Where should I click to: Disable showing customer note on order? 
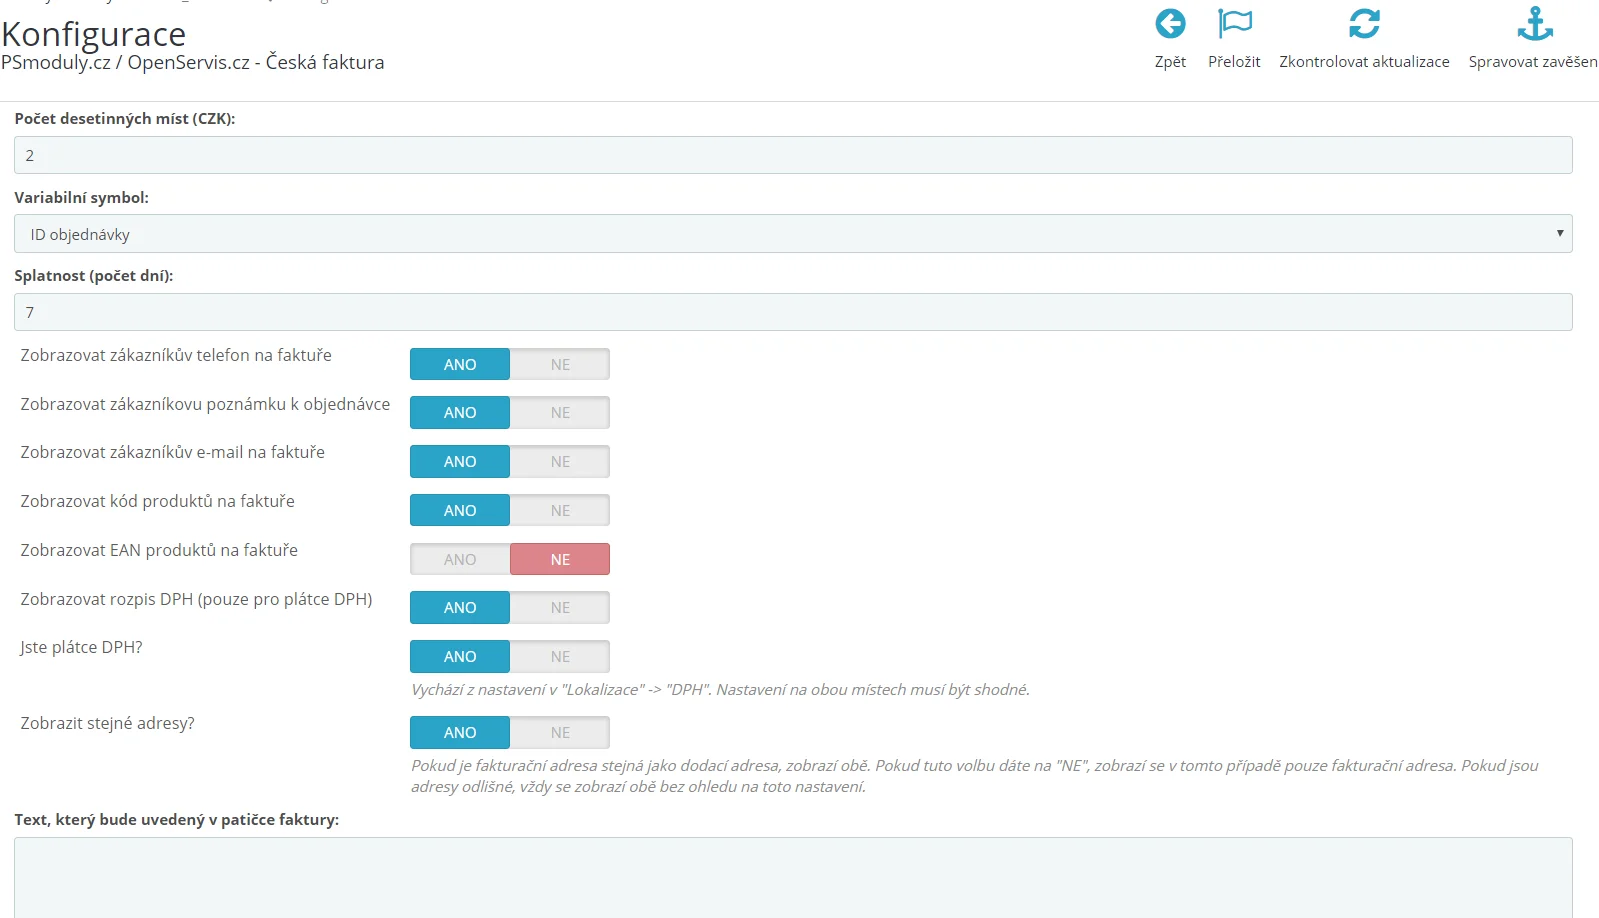(560, 413)
